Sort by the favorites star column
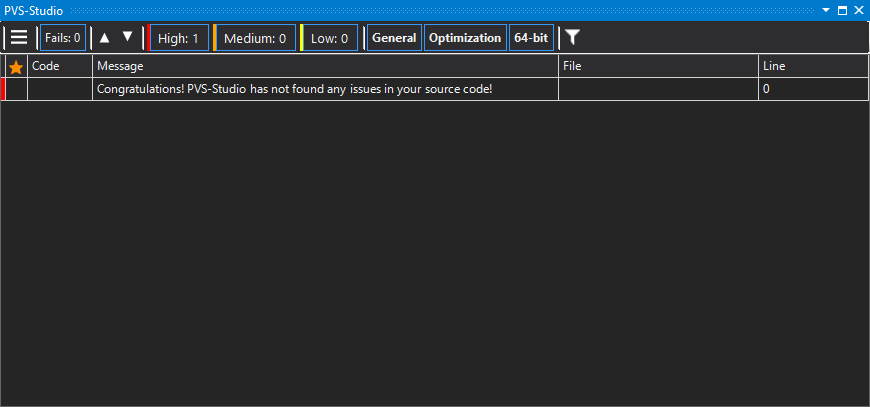 (x=16, y=67)
